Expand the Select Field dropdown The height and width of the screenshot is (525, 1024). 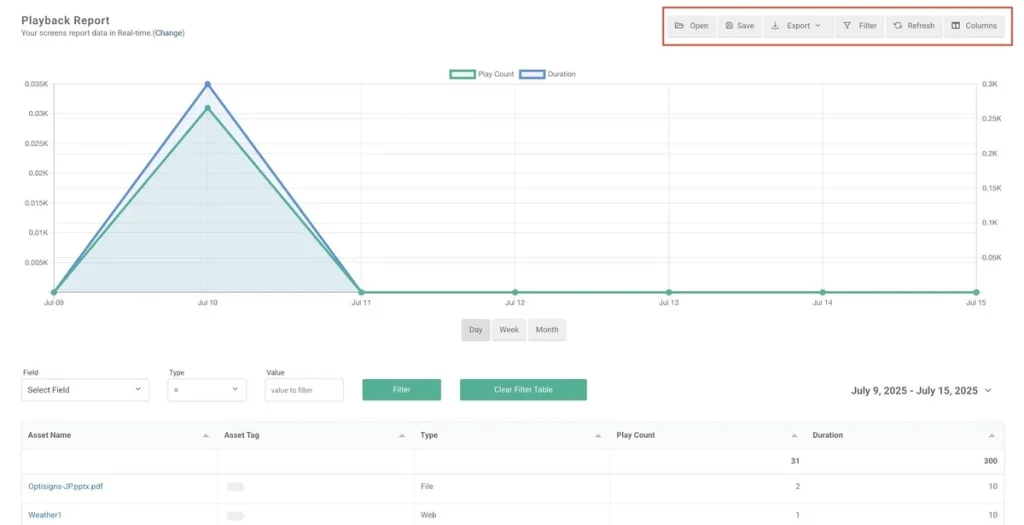[85, 390]
